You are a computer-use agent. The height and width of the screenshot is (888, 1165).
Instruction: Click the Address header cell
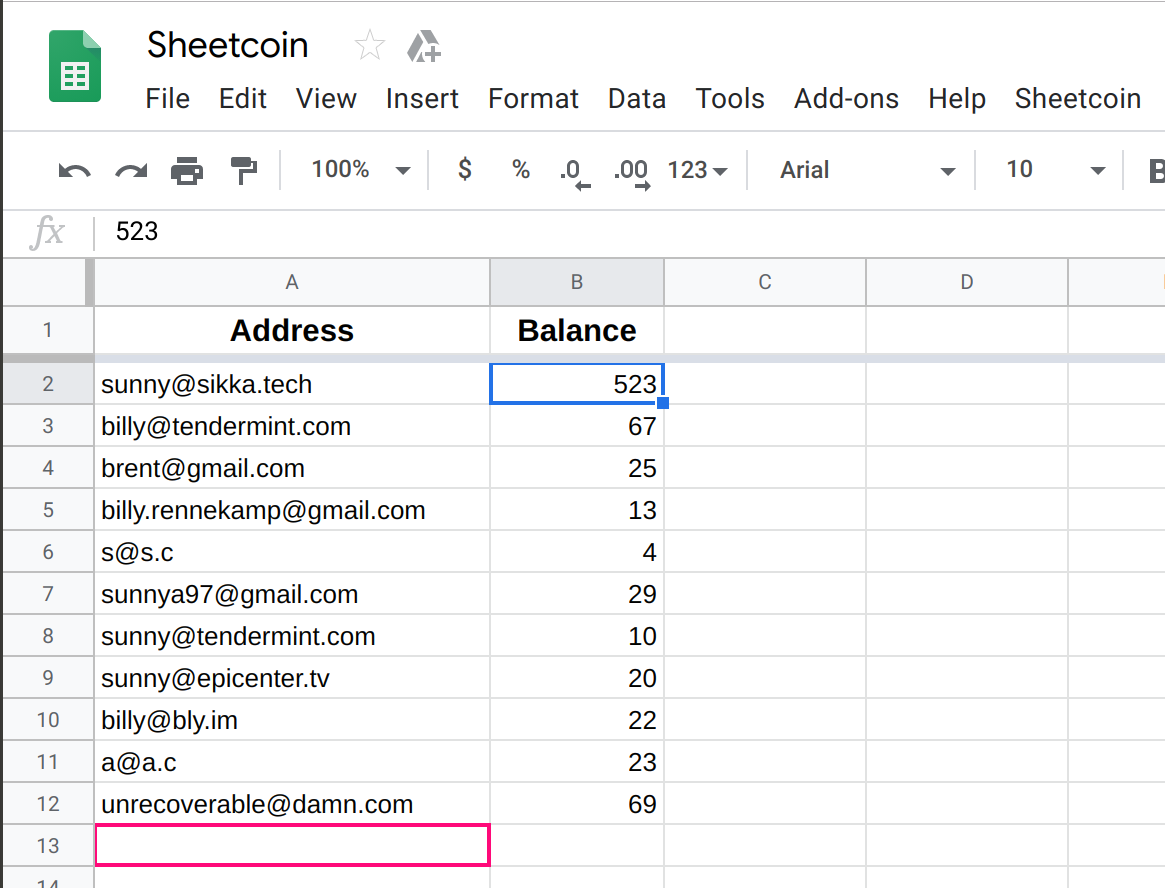[292, 331]
